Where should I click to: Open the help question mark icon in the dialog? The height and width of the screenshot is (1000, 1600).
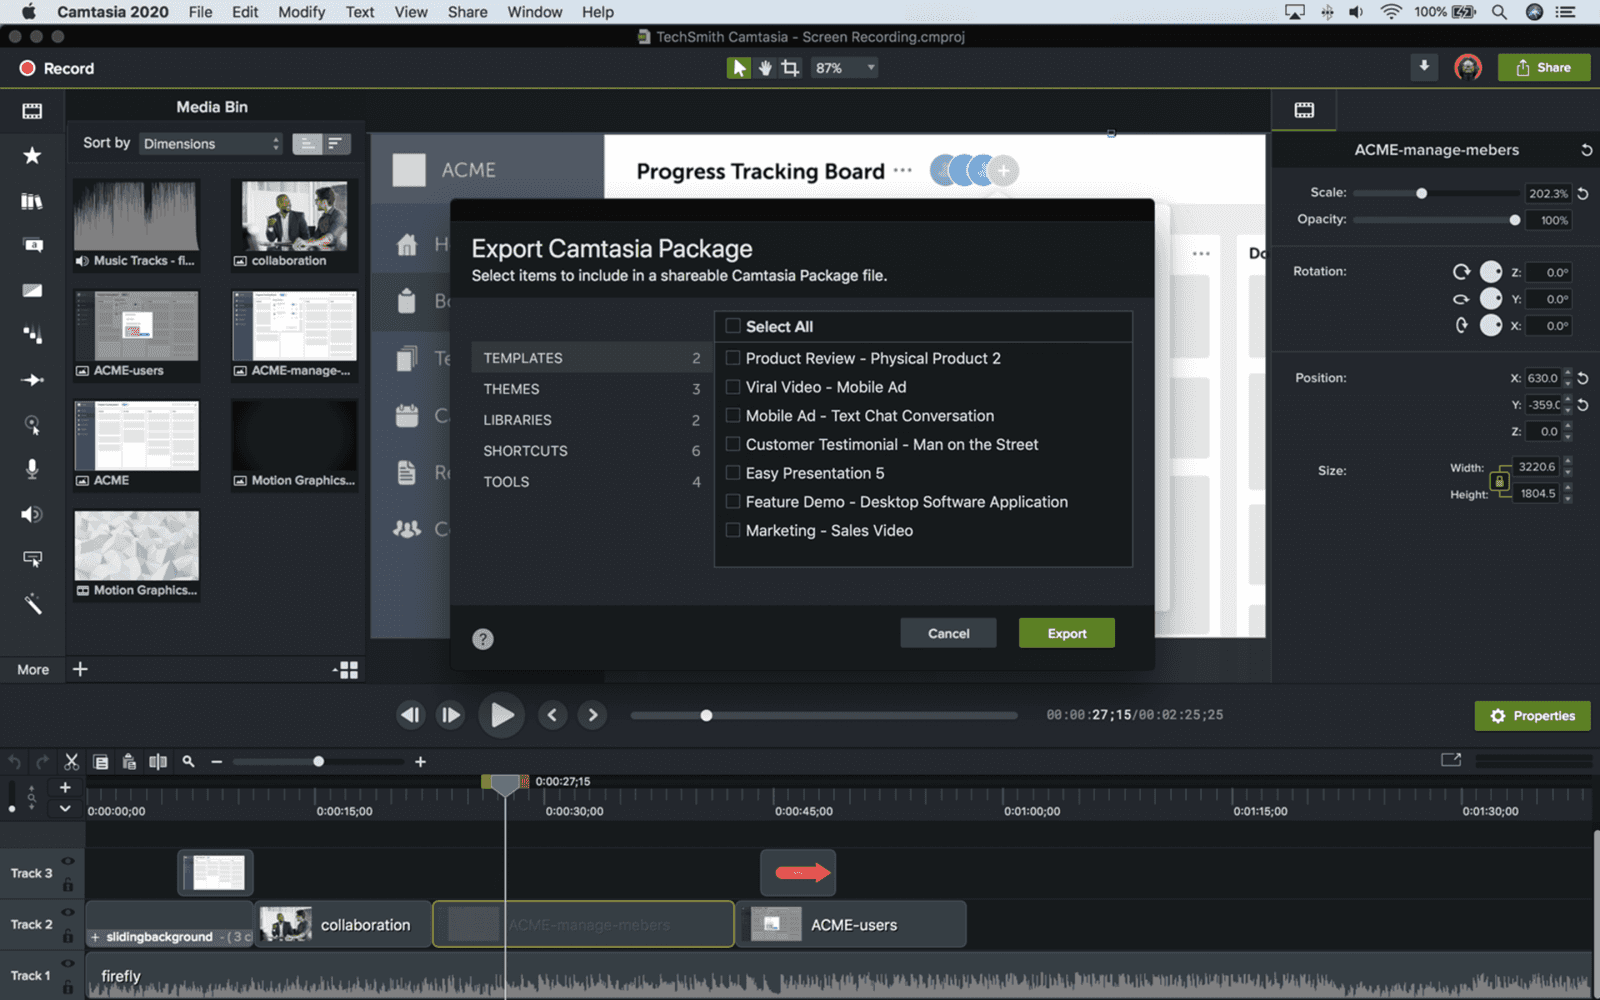[483, 639]
